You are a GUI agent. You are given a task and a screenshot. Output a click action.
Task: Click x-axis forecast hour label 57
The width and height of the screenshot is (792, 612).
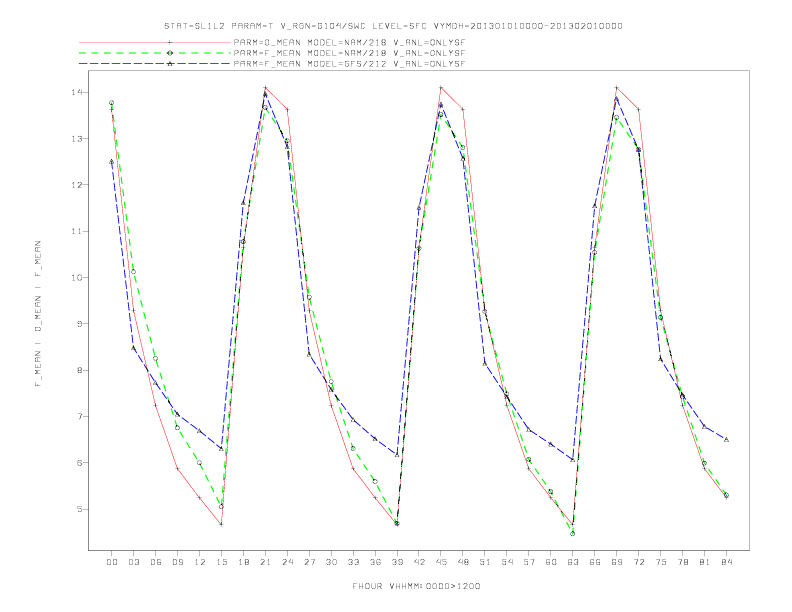[529, 562]
